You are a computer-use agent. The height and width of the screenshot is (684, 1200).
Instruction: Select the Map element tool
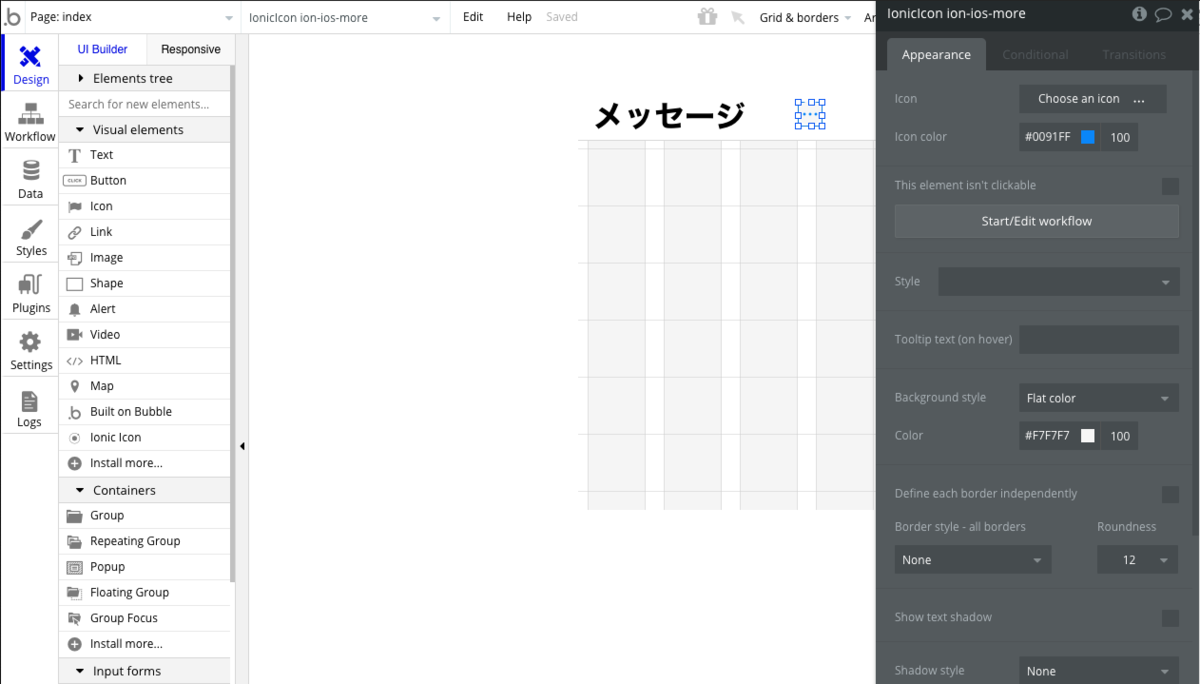145,386
